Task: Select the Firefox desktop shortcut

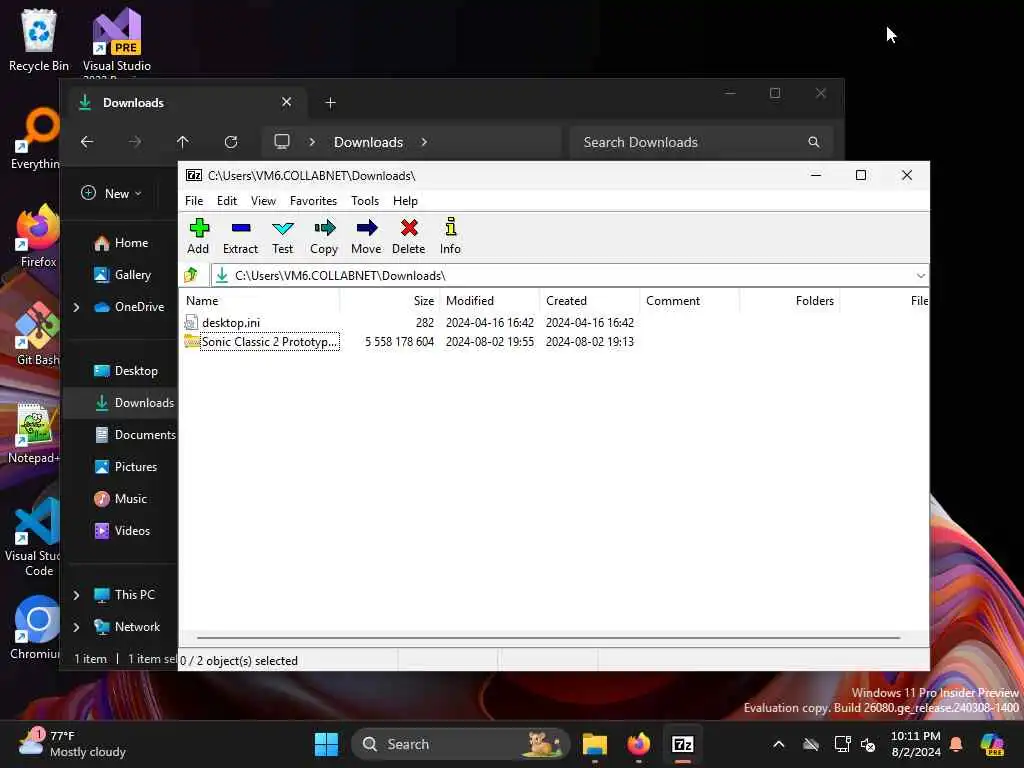Action: click(x=38, y=235)
